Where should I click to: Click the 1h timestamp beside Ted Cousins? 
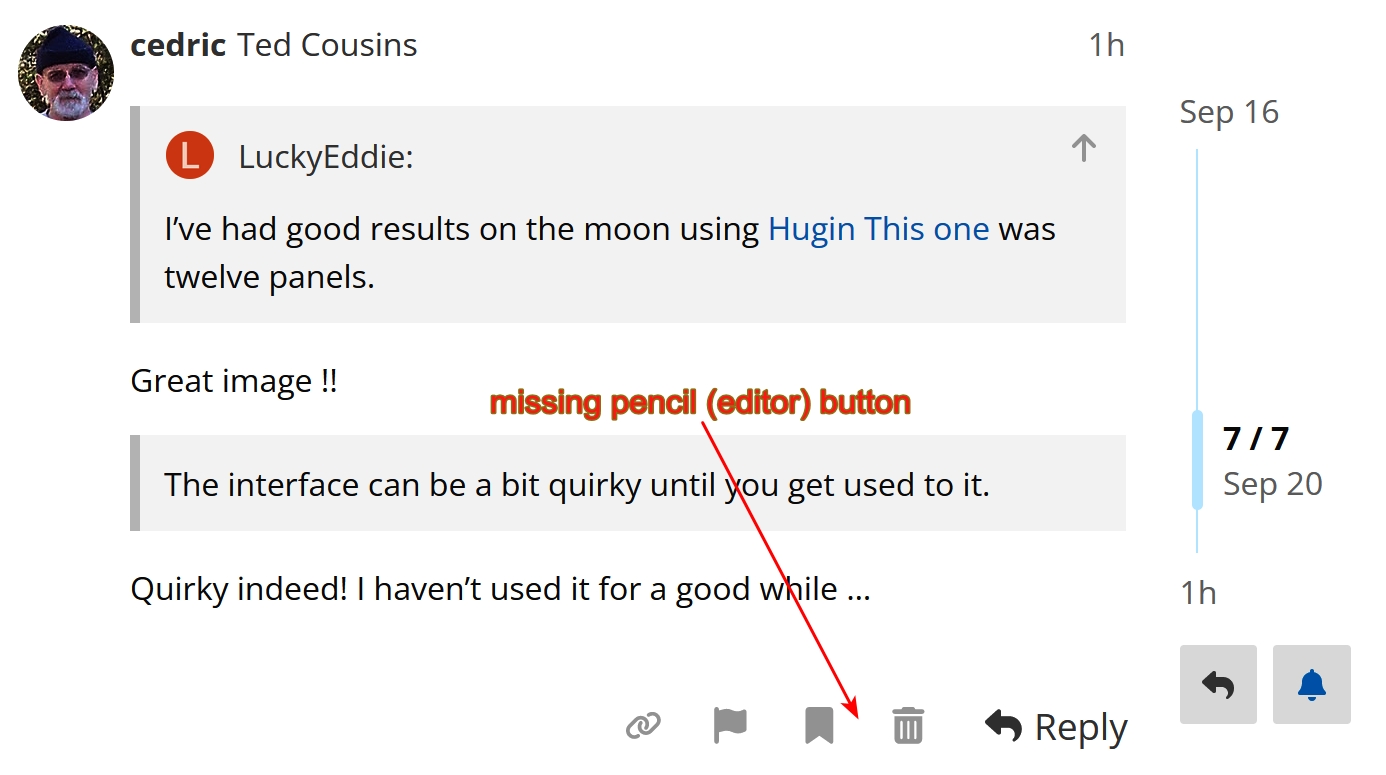pyautogui.click(x=1106, y=45)
